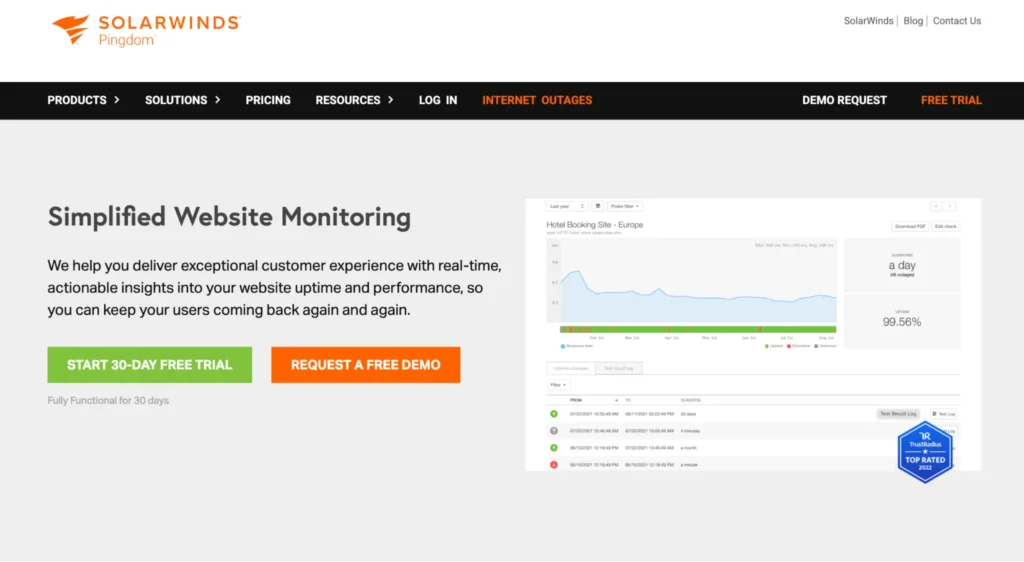Click the previous arrow in the dashboard
The image size is (1024, 562).
pos(936,206)
